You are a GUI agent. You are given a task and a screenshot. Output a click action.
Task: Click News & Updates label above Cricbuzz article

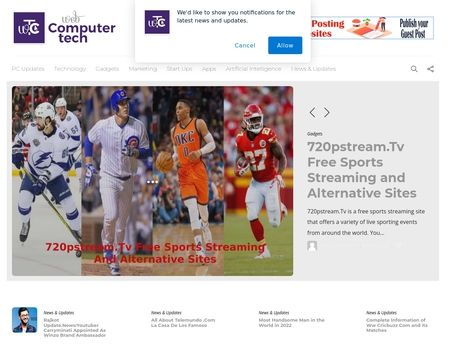(381, 313)
